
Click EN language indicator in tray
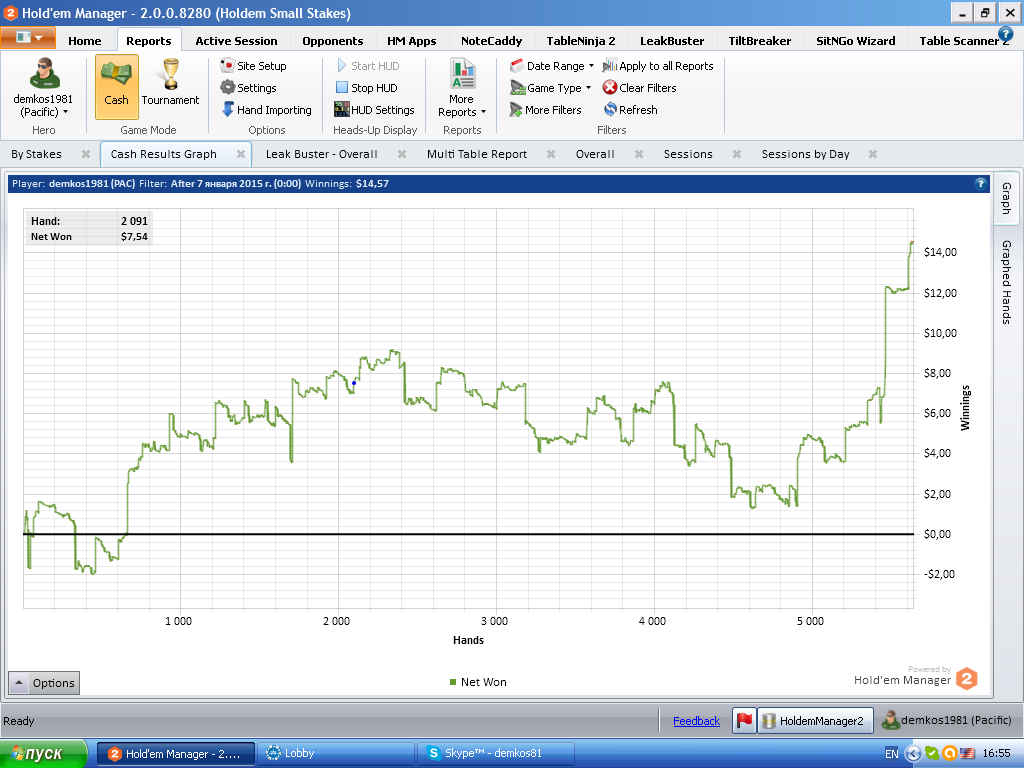coord(891,754)
